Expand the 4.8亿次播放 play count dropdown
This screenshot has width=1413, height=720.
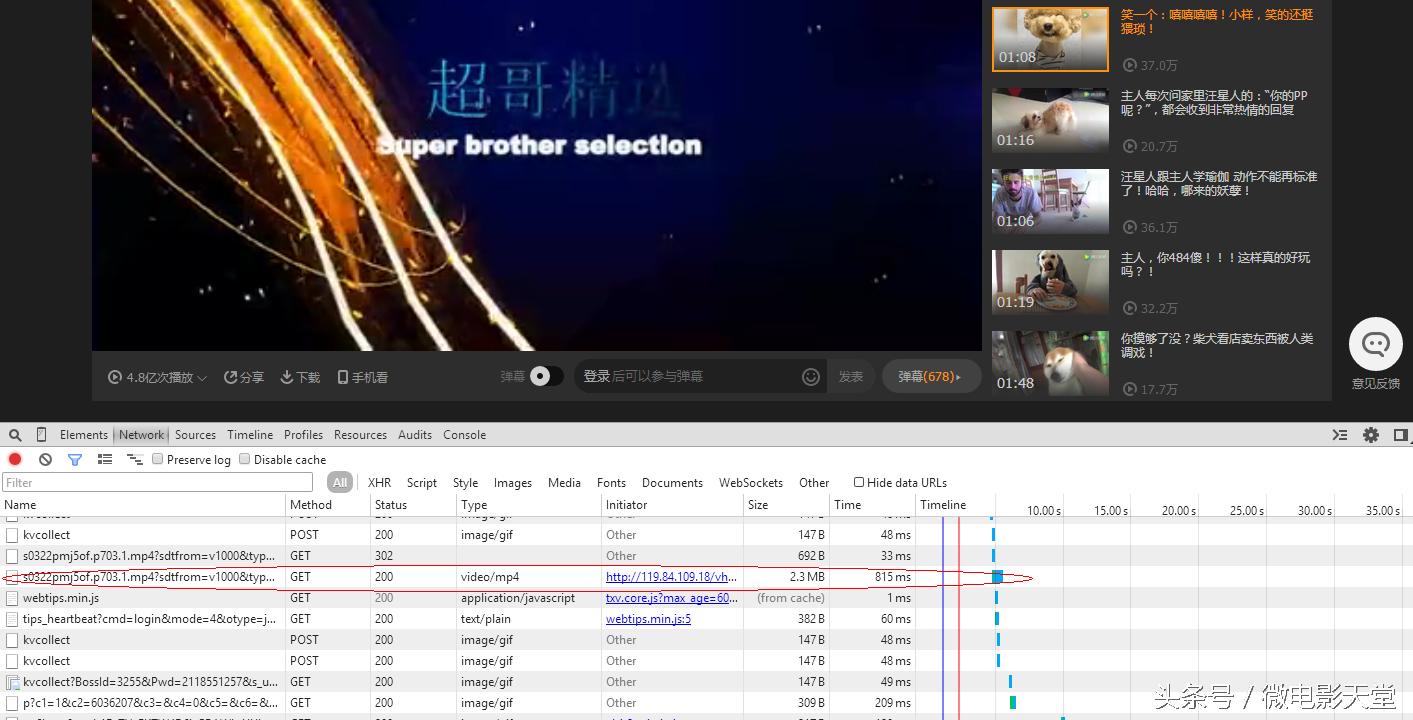pos(158,377)
